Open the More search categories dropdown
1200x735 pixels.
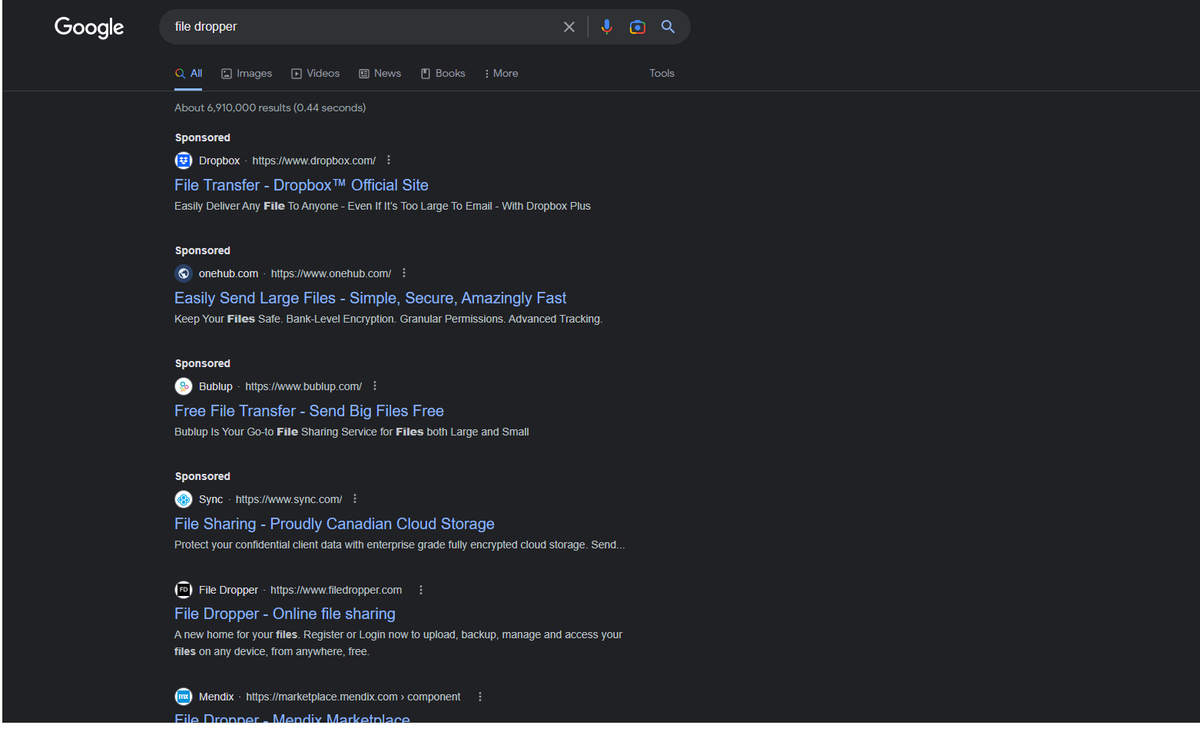(500, 73)
